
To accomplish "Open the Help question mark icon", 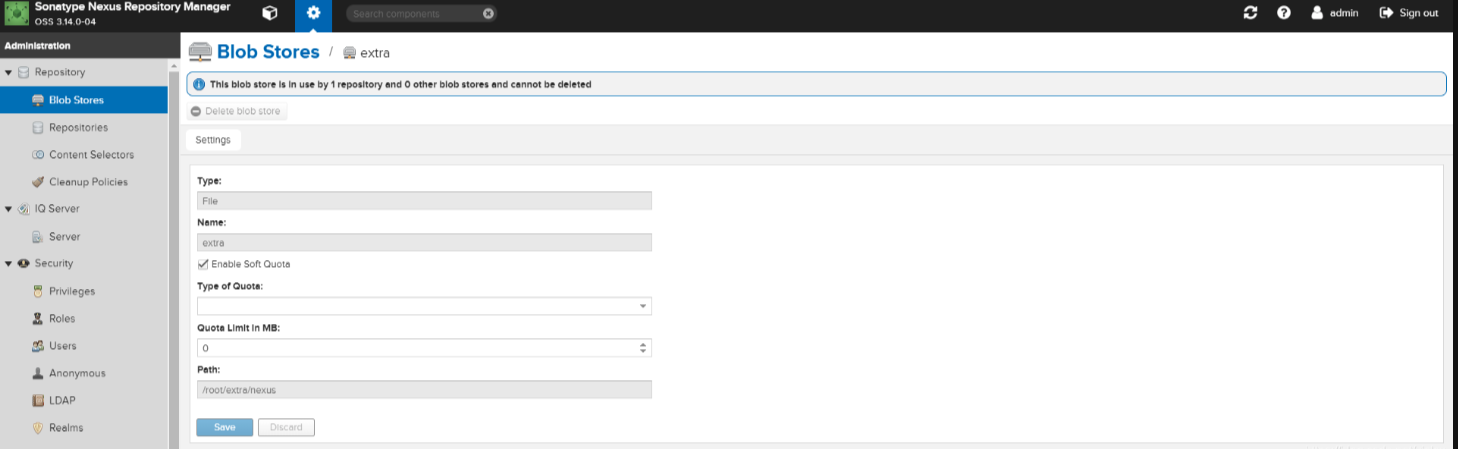I will 1284,13.
